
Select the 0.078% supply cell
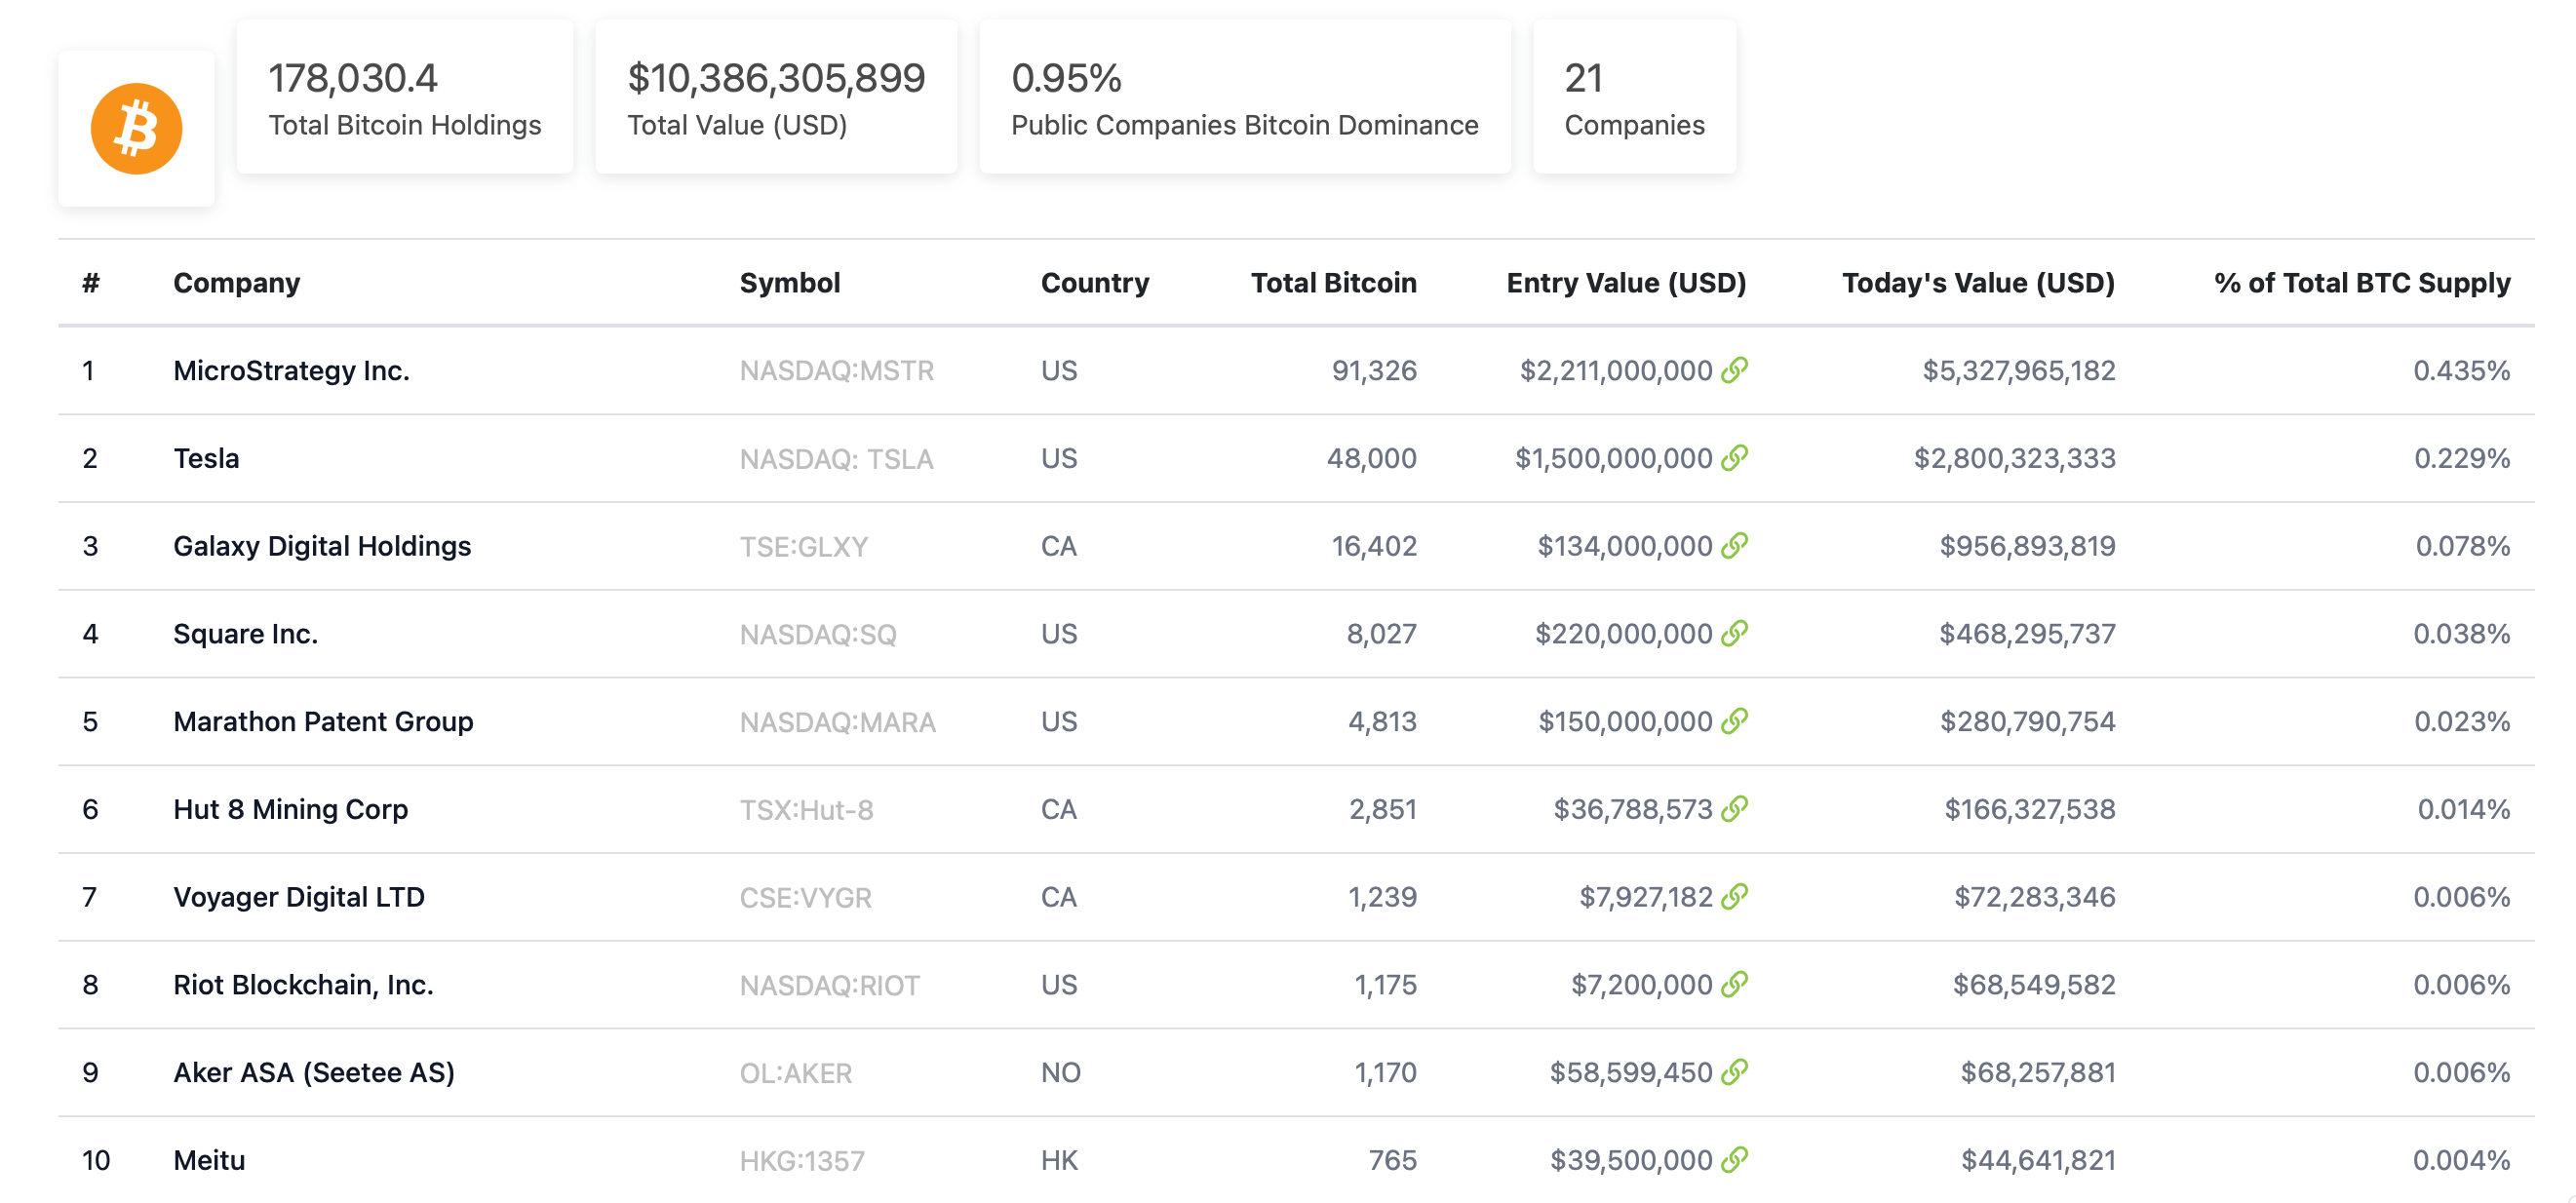(2463, 546)
